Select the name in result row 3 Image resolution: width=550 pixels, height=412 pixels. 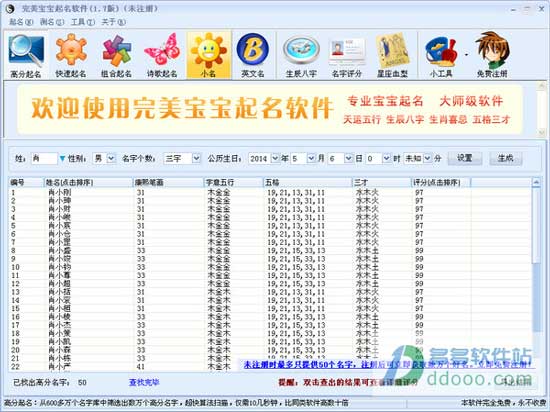60,209
